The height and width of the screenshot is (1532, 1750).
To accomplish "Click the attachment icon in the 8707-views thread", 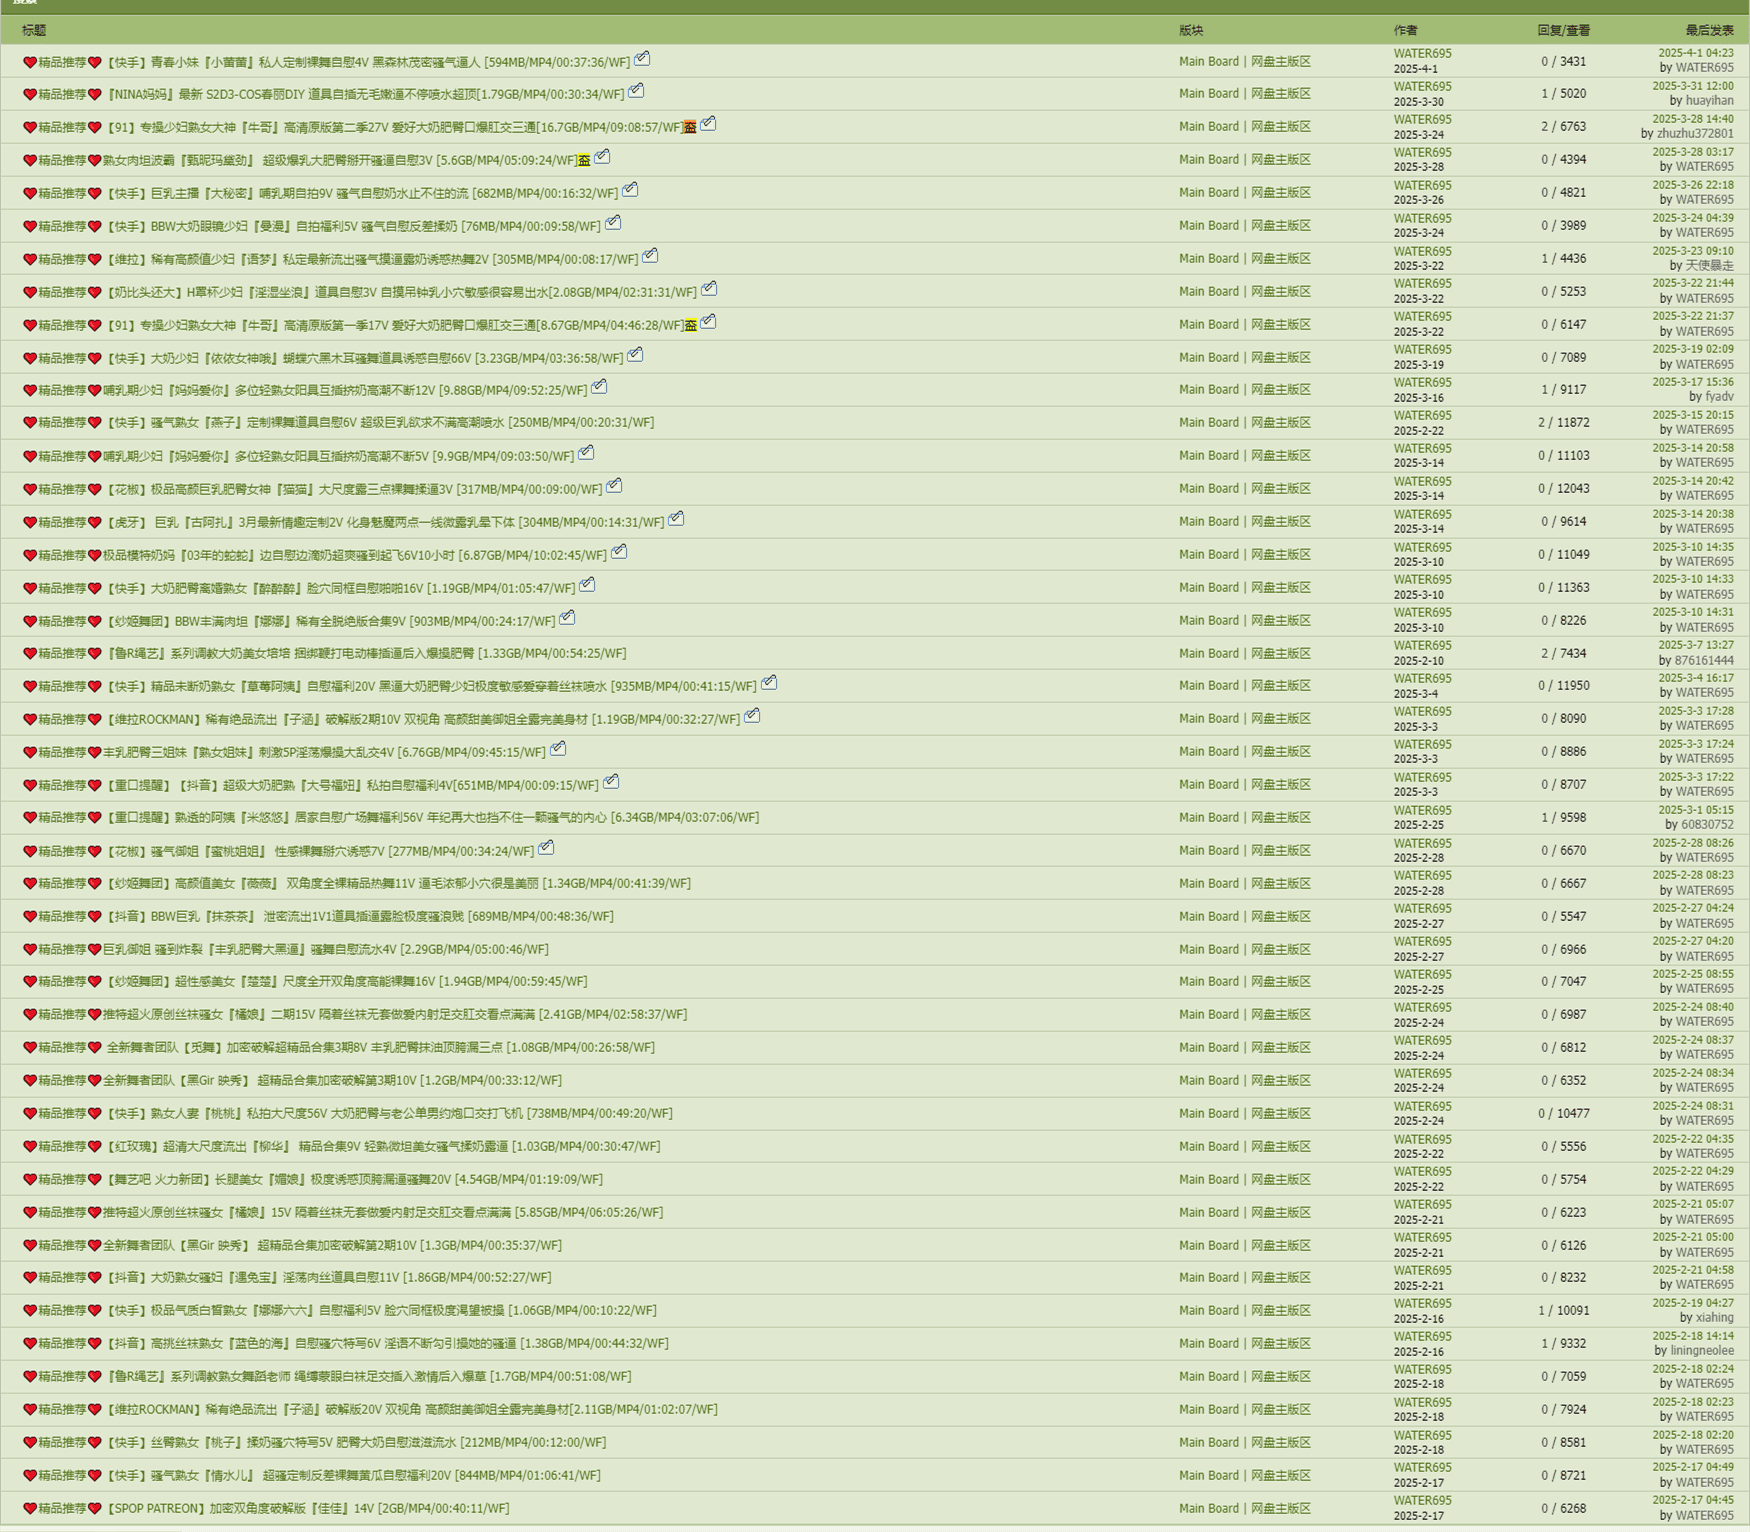I will click(x=611, y=782).
